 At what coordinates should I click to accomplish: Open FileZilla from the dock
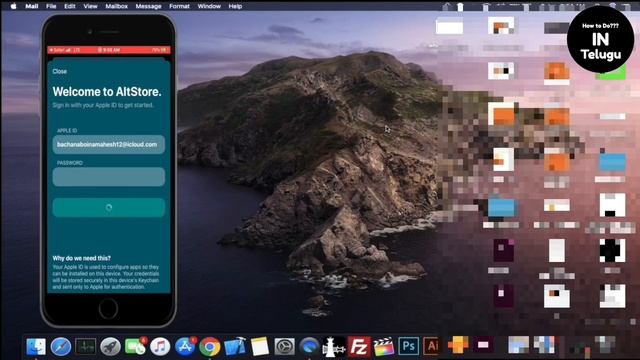pos(359,347)
